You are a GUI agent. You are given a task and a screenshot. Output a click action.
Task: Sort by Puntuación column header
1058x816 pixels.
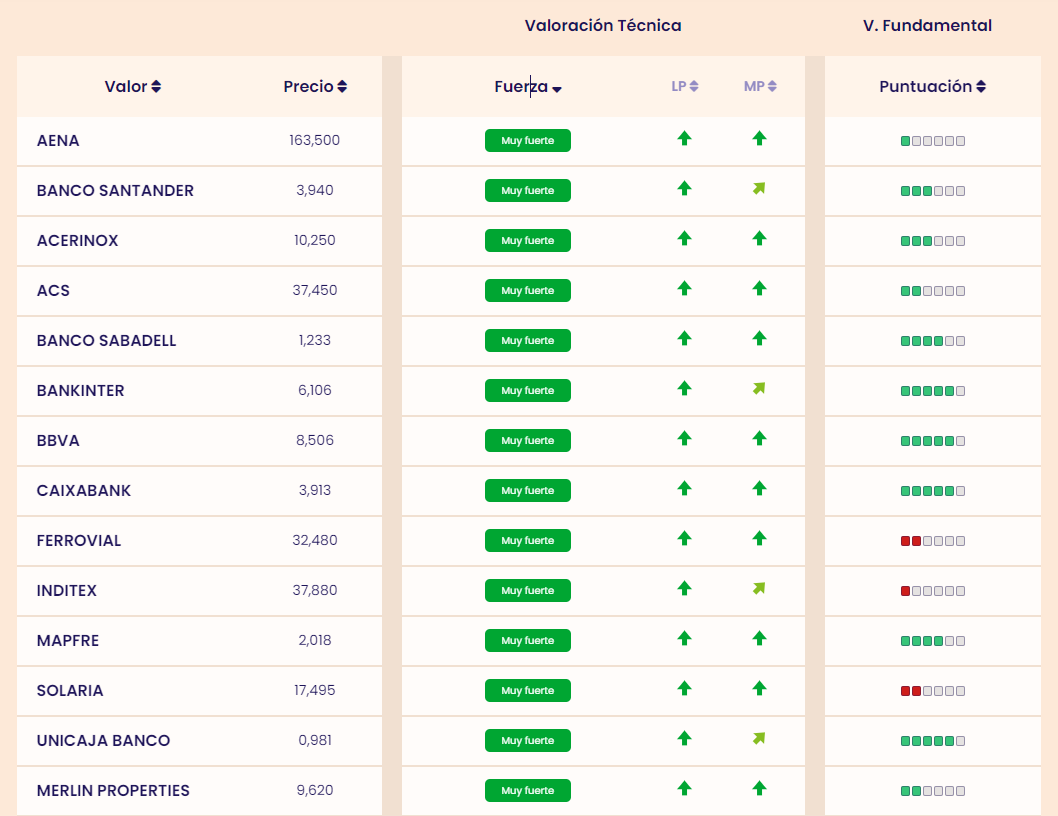[x=932, y=86]
